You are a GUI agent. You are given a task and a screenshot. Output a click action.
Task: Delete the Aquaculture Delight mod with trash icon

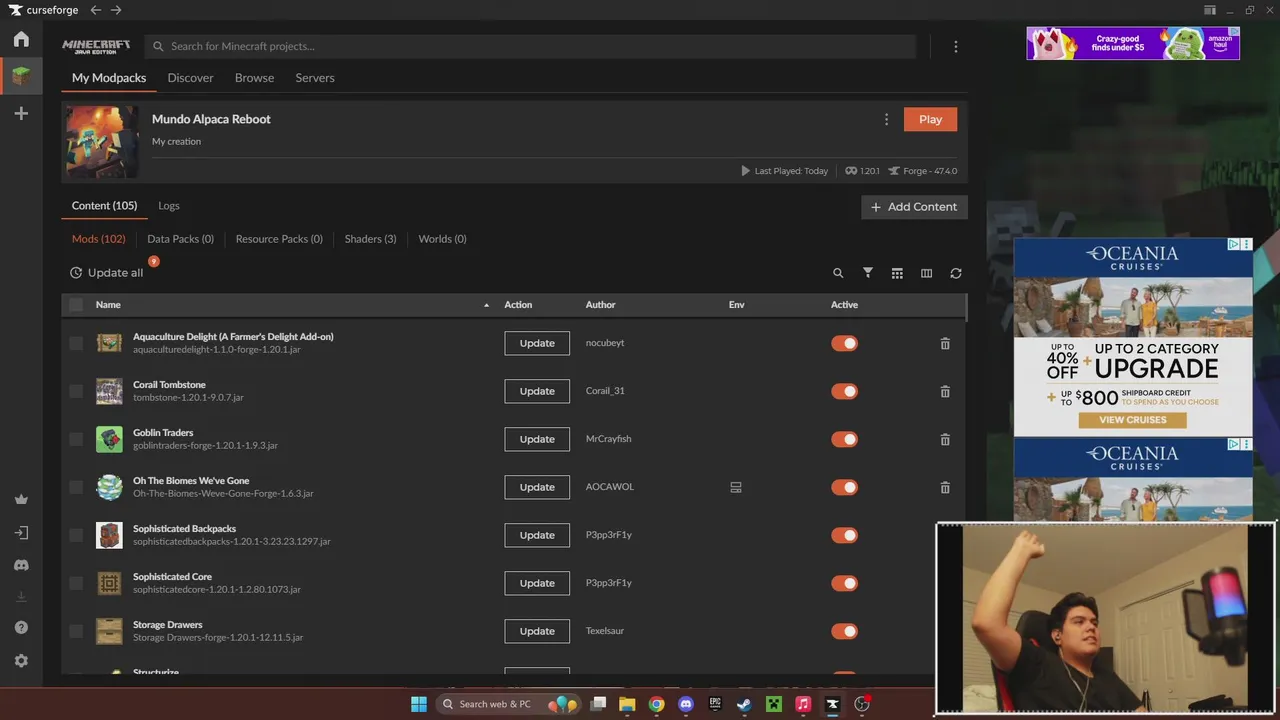point(945,343)
